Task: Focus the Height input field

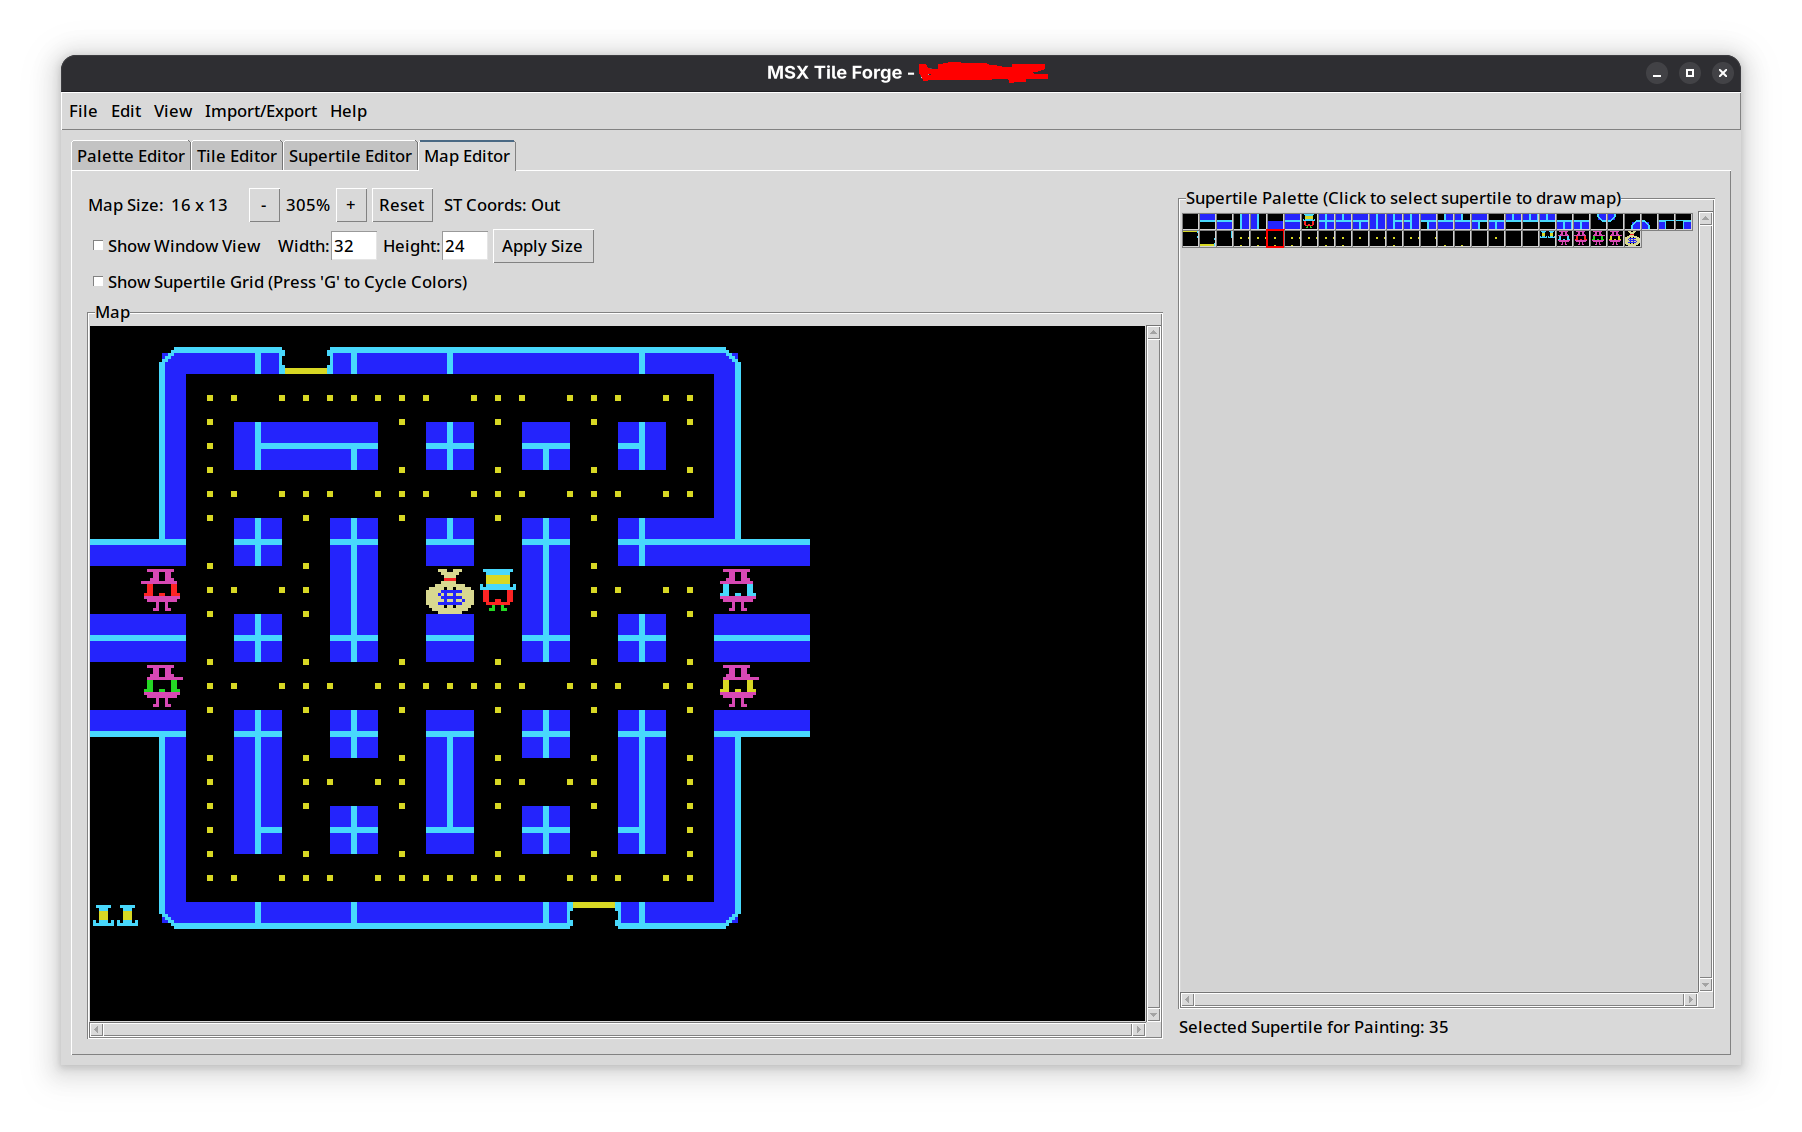Action: pos(464,246)
